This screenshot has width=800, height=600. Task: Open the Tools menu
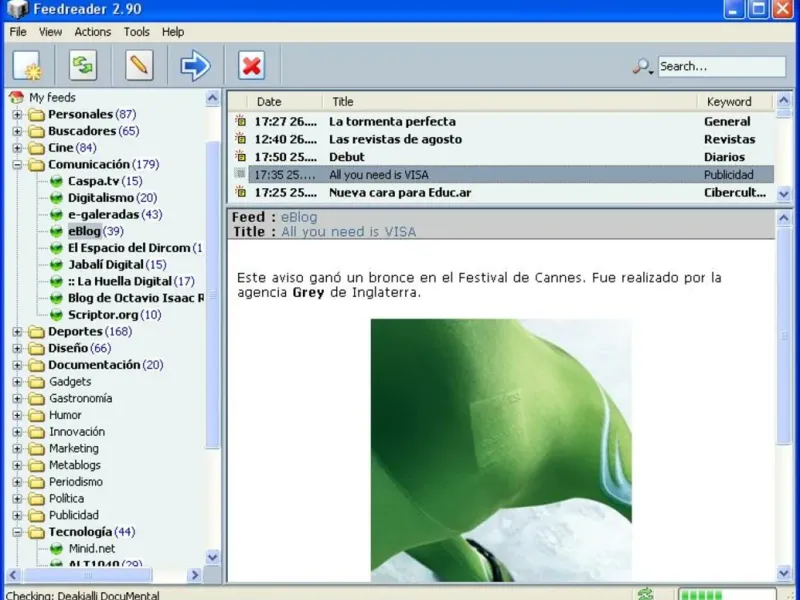[x=136, y=32]
